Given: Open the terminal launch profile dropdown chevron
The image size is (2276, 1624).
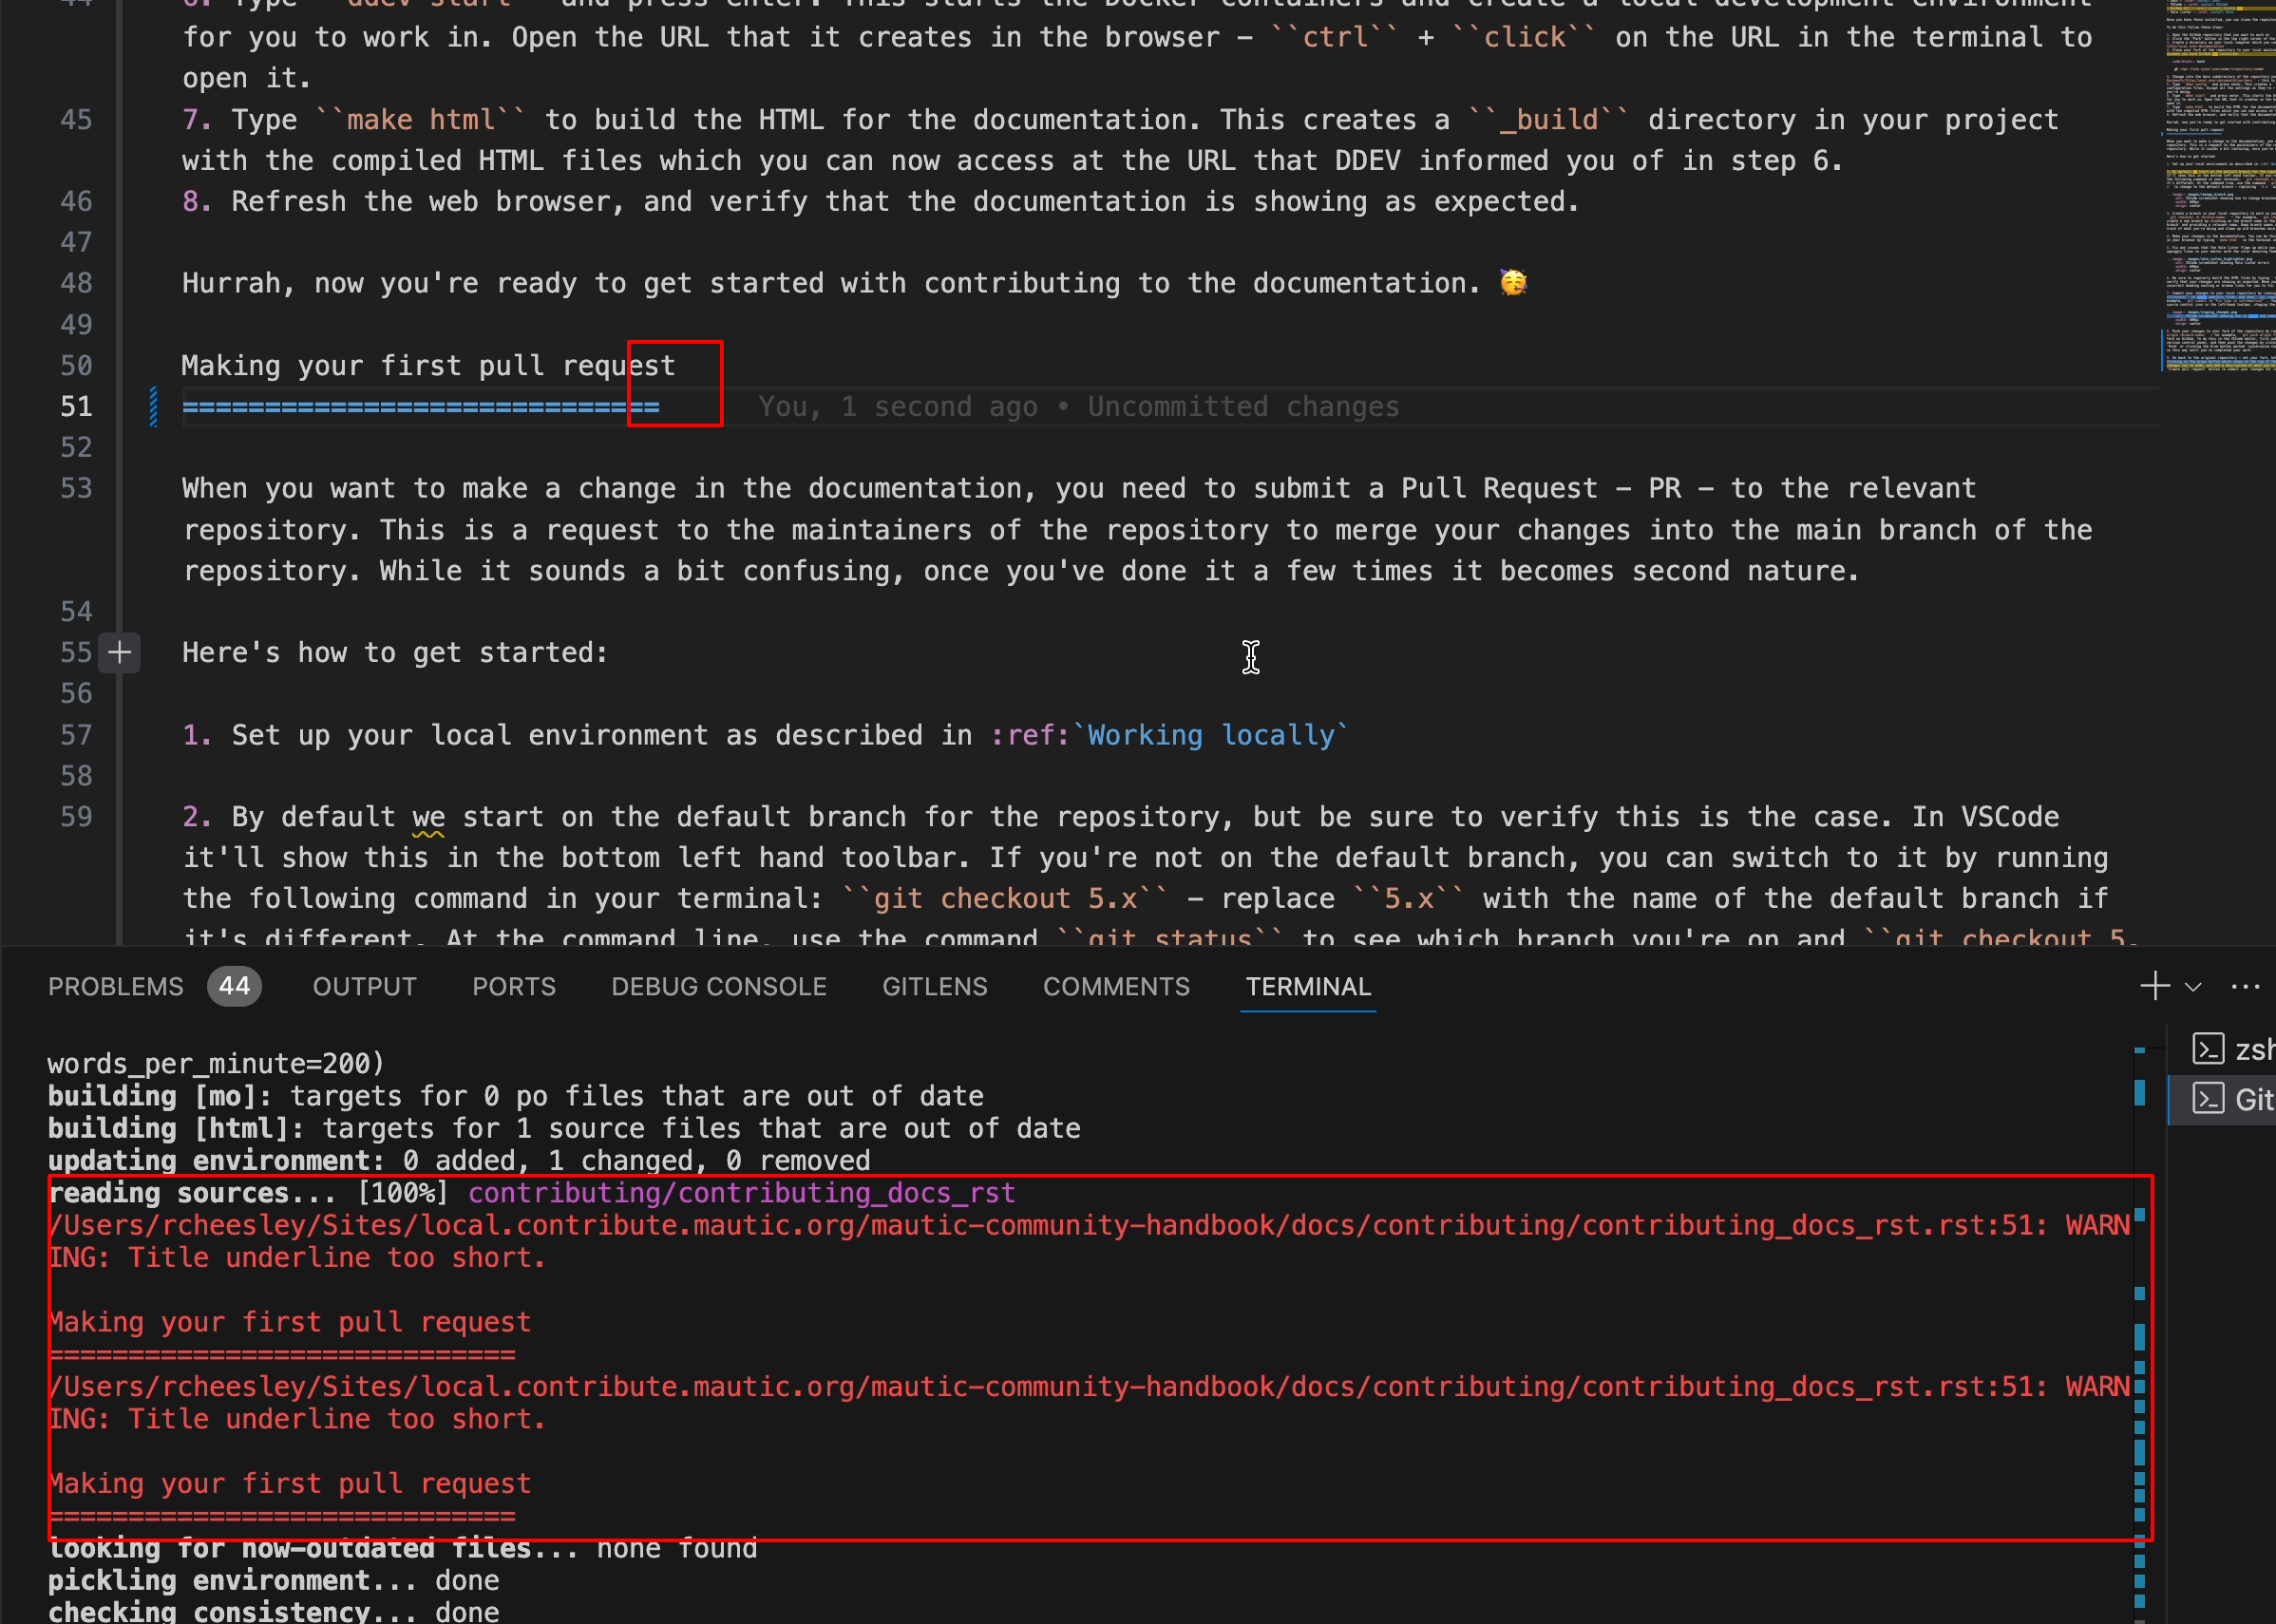Looking at the screenshot, I should point(2193,987).
